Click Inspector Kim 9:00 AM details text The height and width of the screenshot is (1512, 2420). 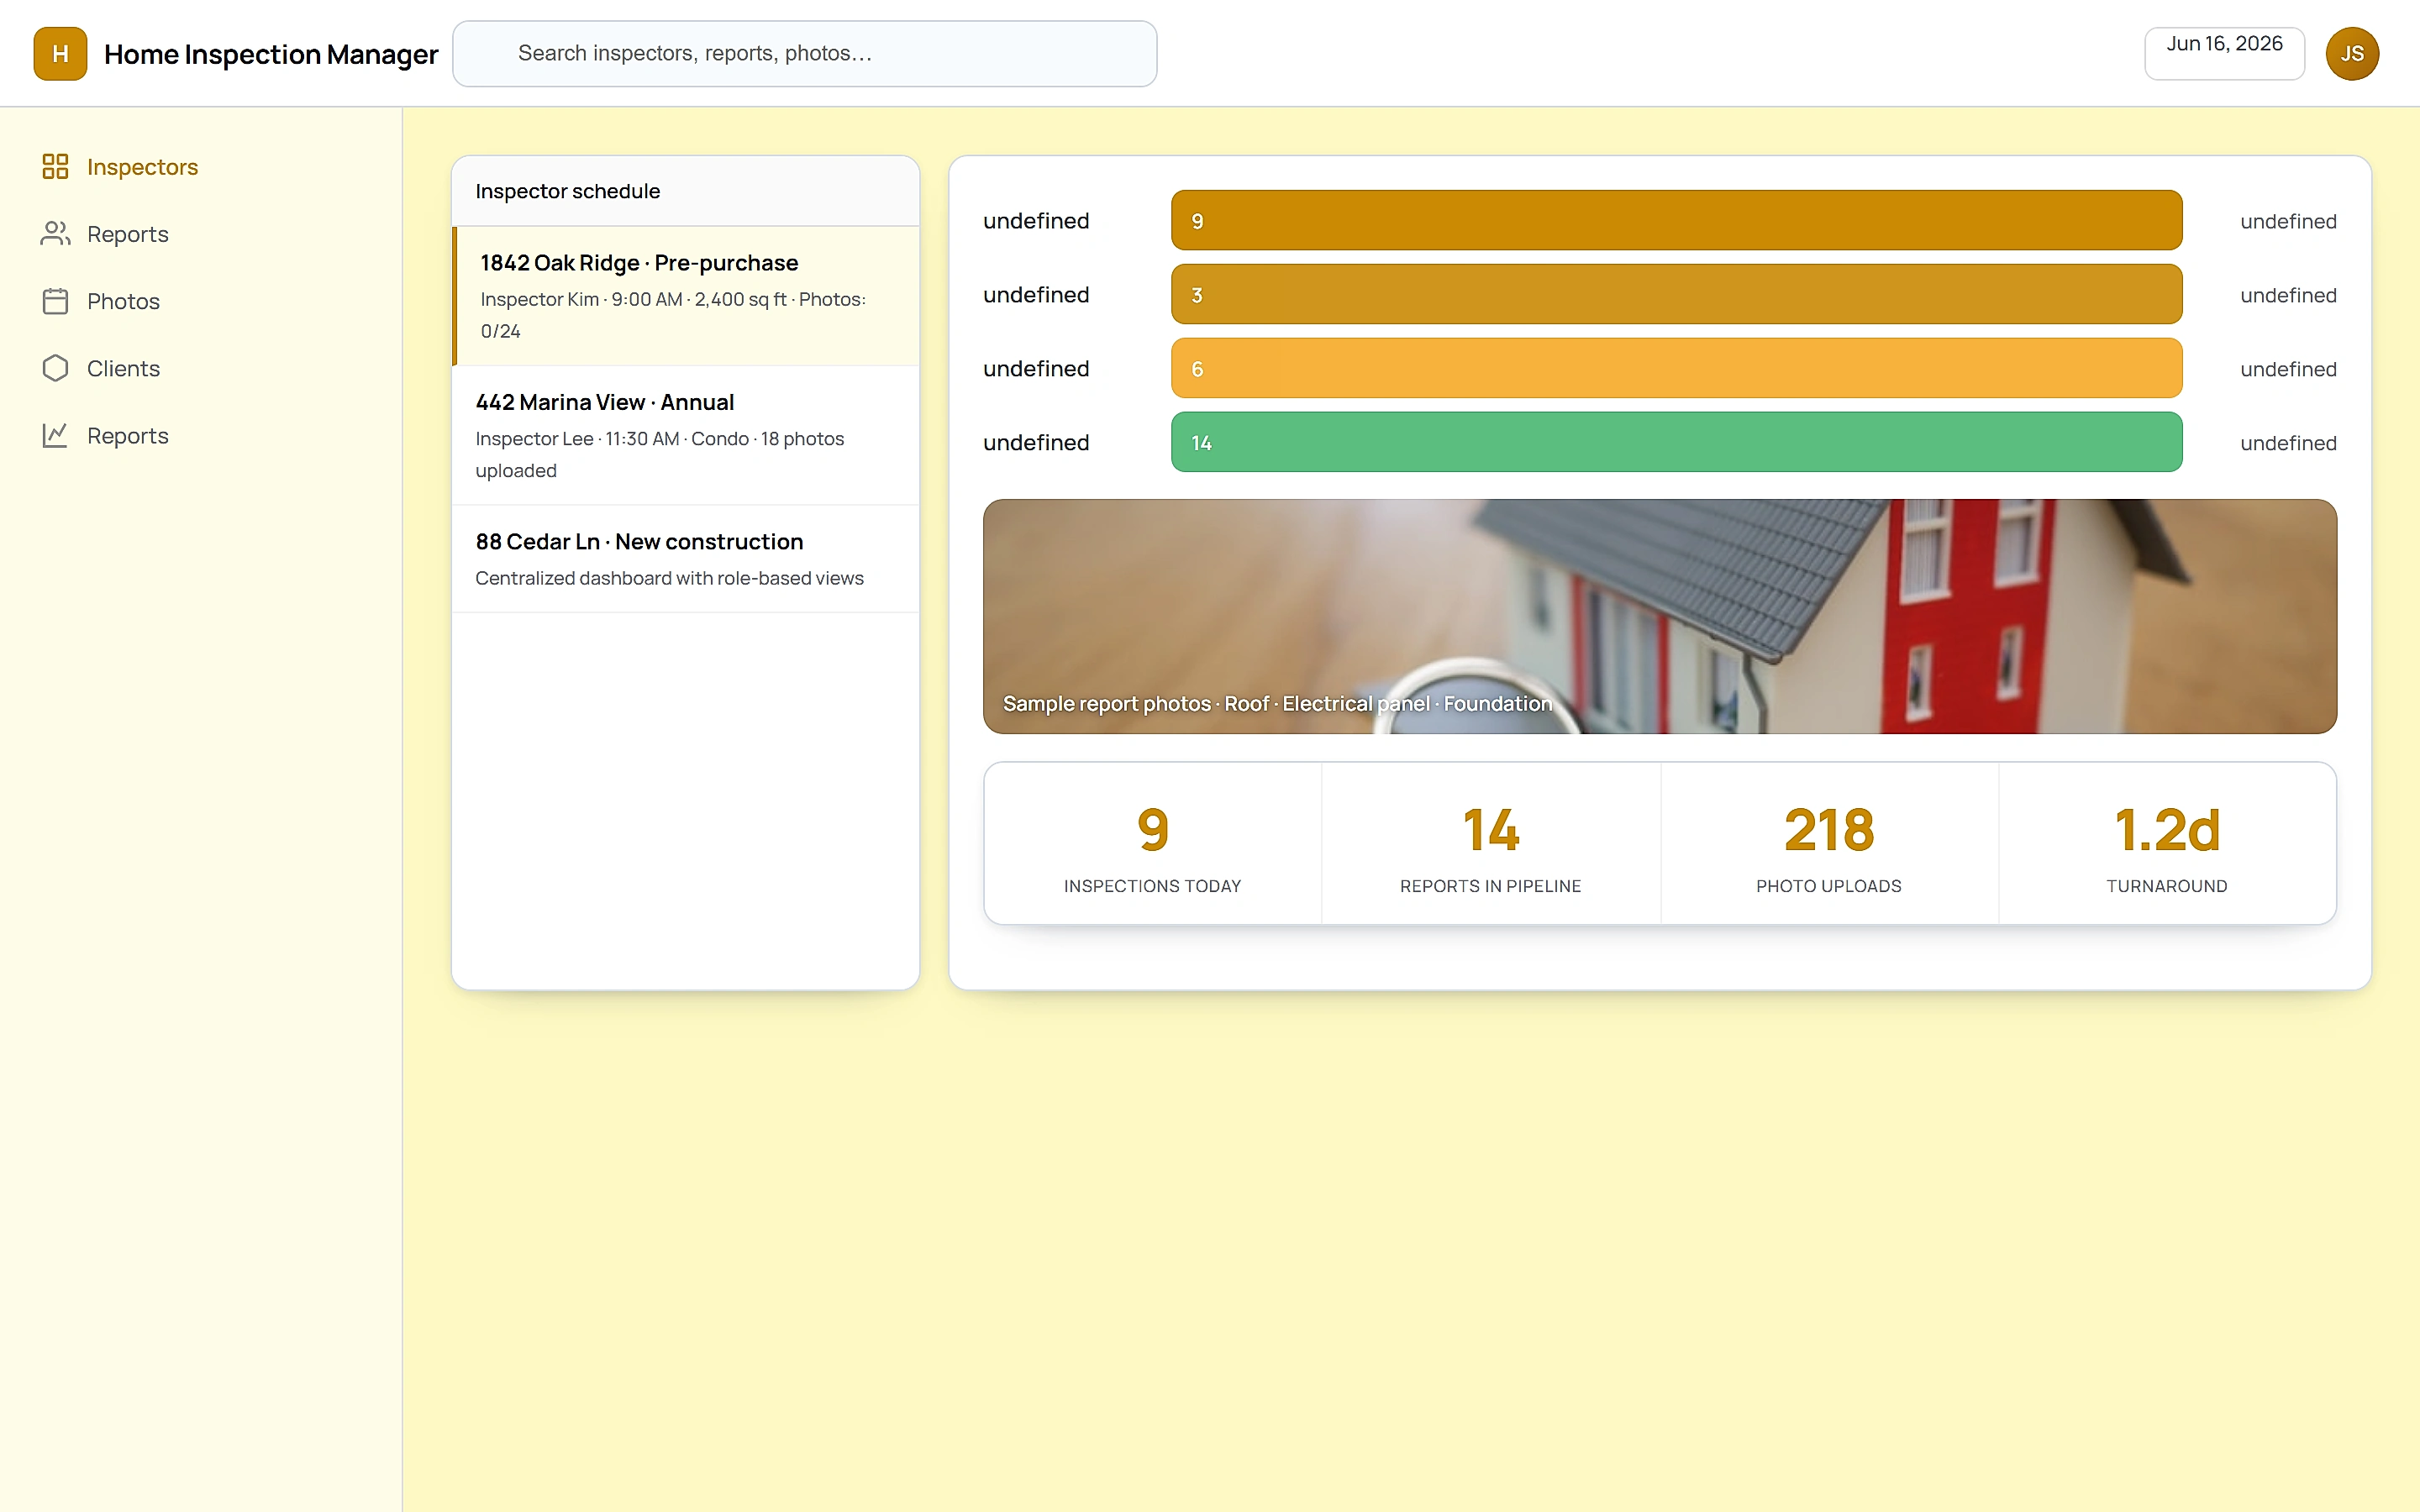[x=673, y=315]
